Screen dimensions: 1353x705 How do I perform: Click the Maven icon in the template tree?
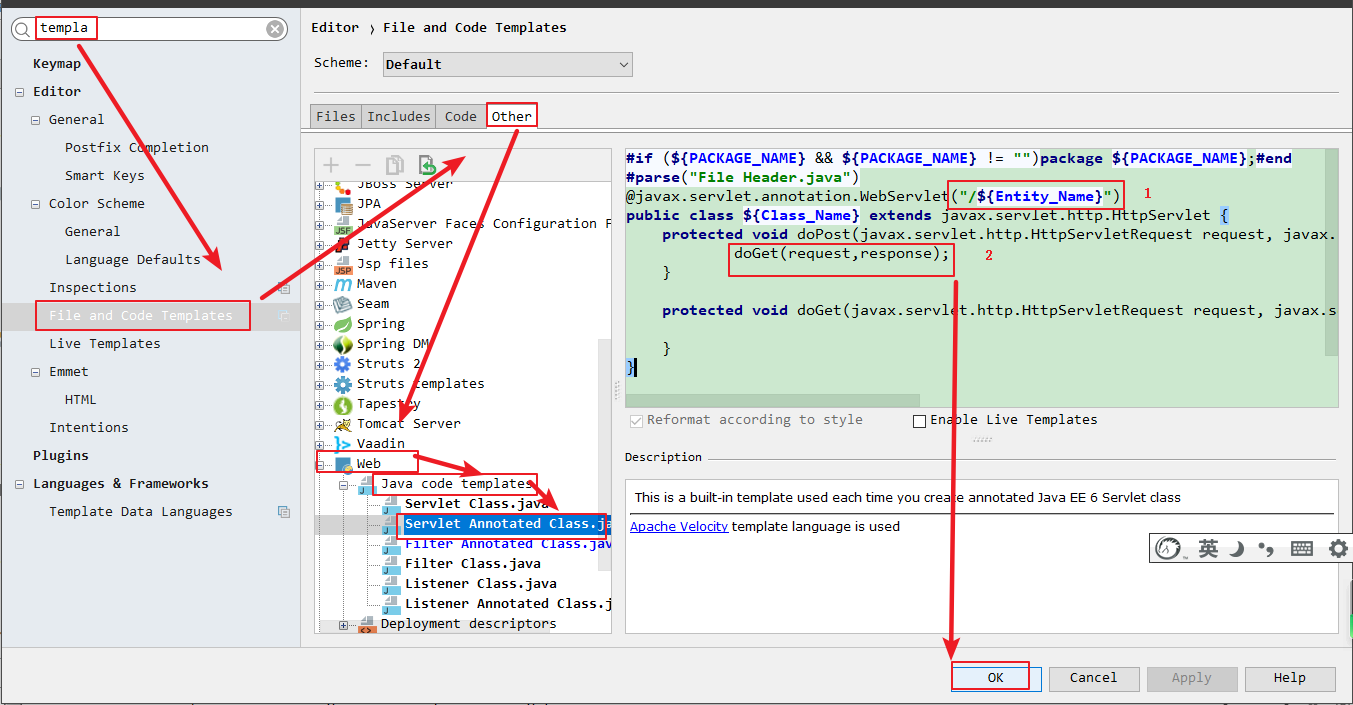click(343, 284)
